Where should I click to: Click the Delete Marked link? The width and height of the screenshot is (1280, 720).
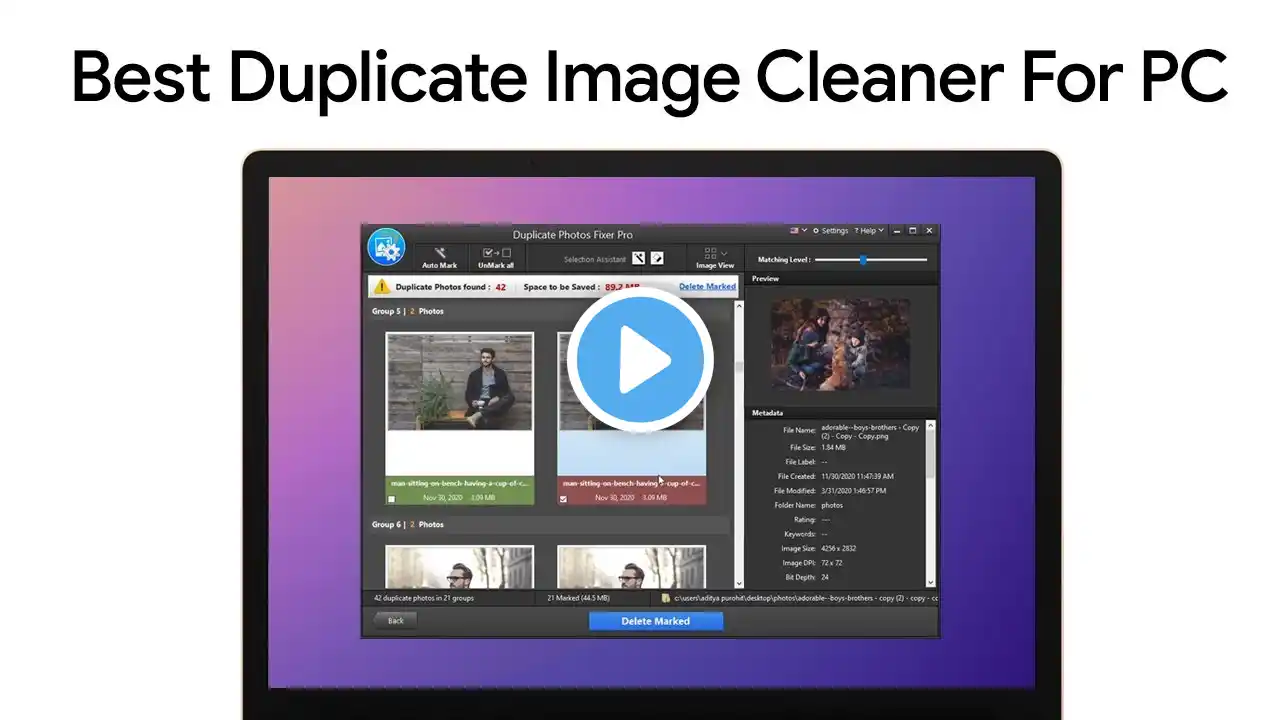(x=707, y=287)
